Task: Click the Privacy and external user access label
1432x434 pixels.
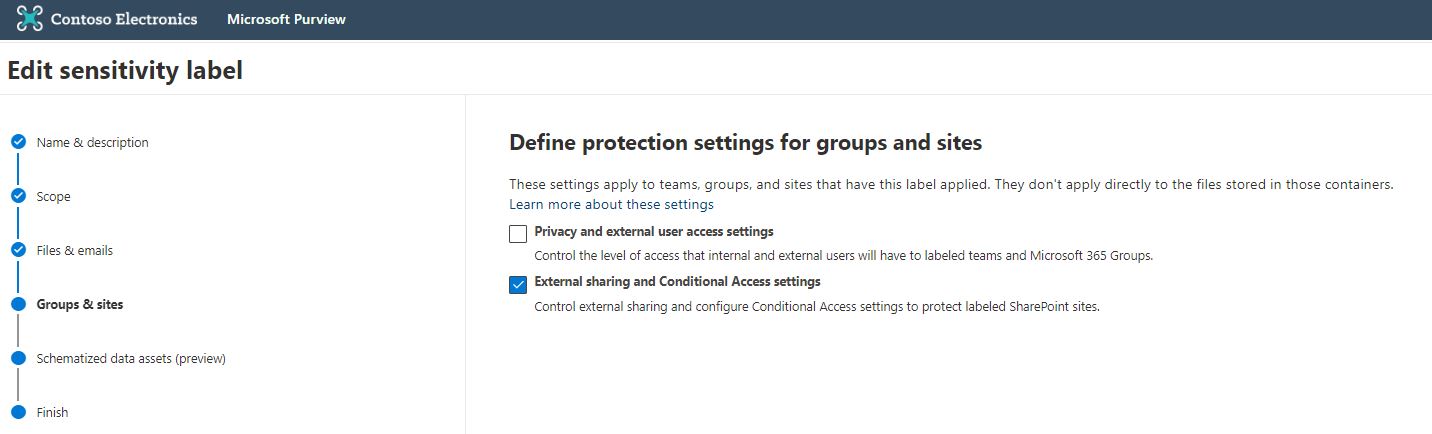Action: [x=654, y=232]
